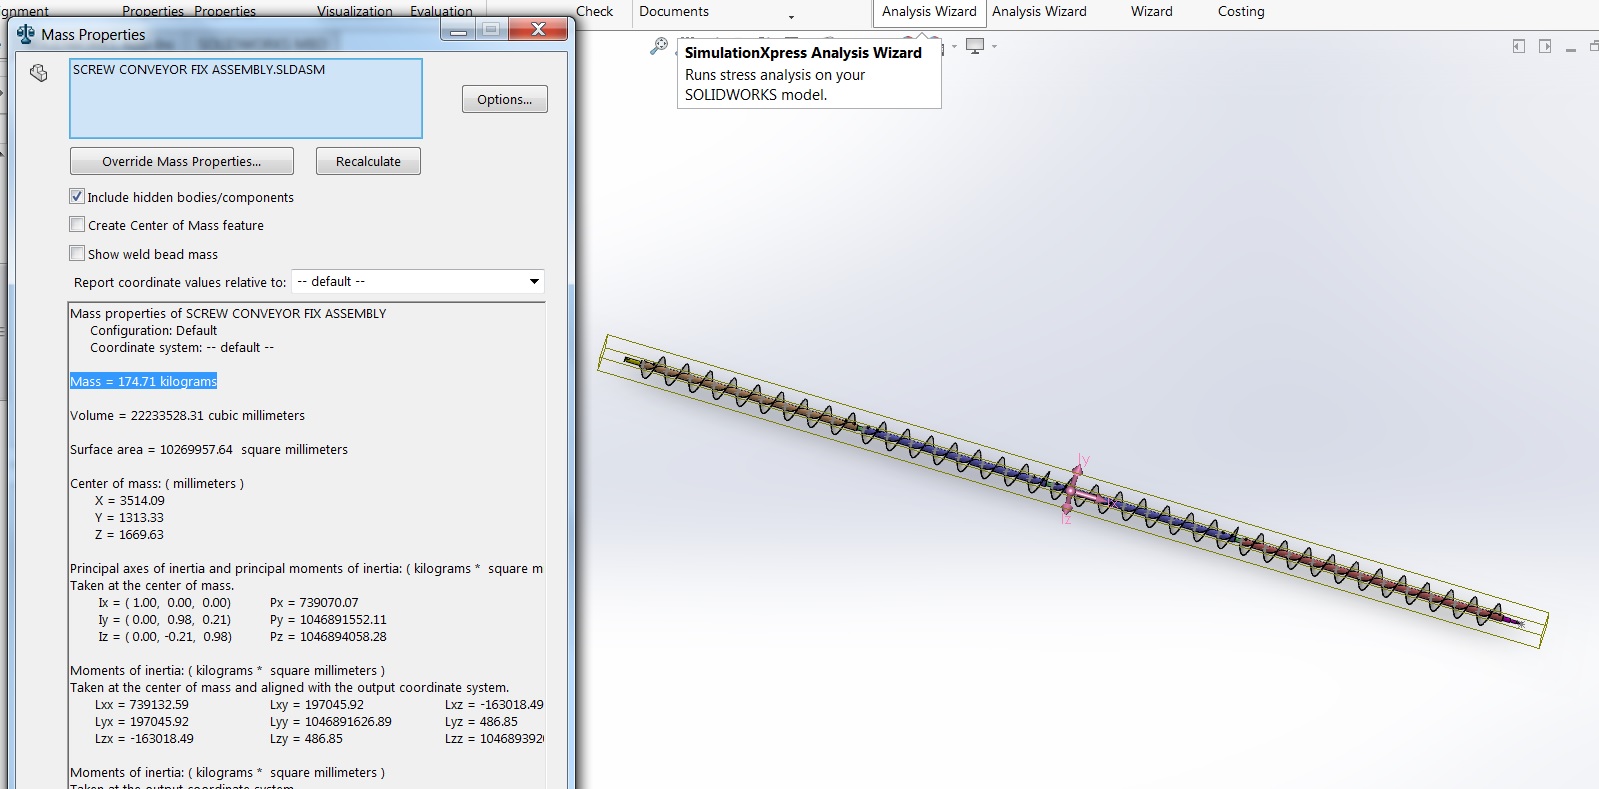The image size is (1599, 789).
Task: Click the Iz = ( 0.00, -0.21, 0.98) line
Action: click(x=164, y=636)
